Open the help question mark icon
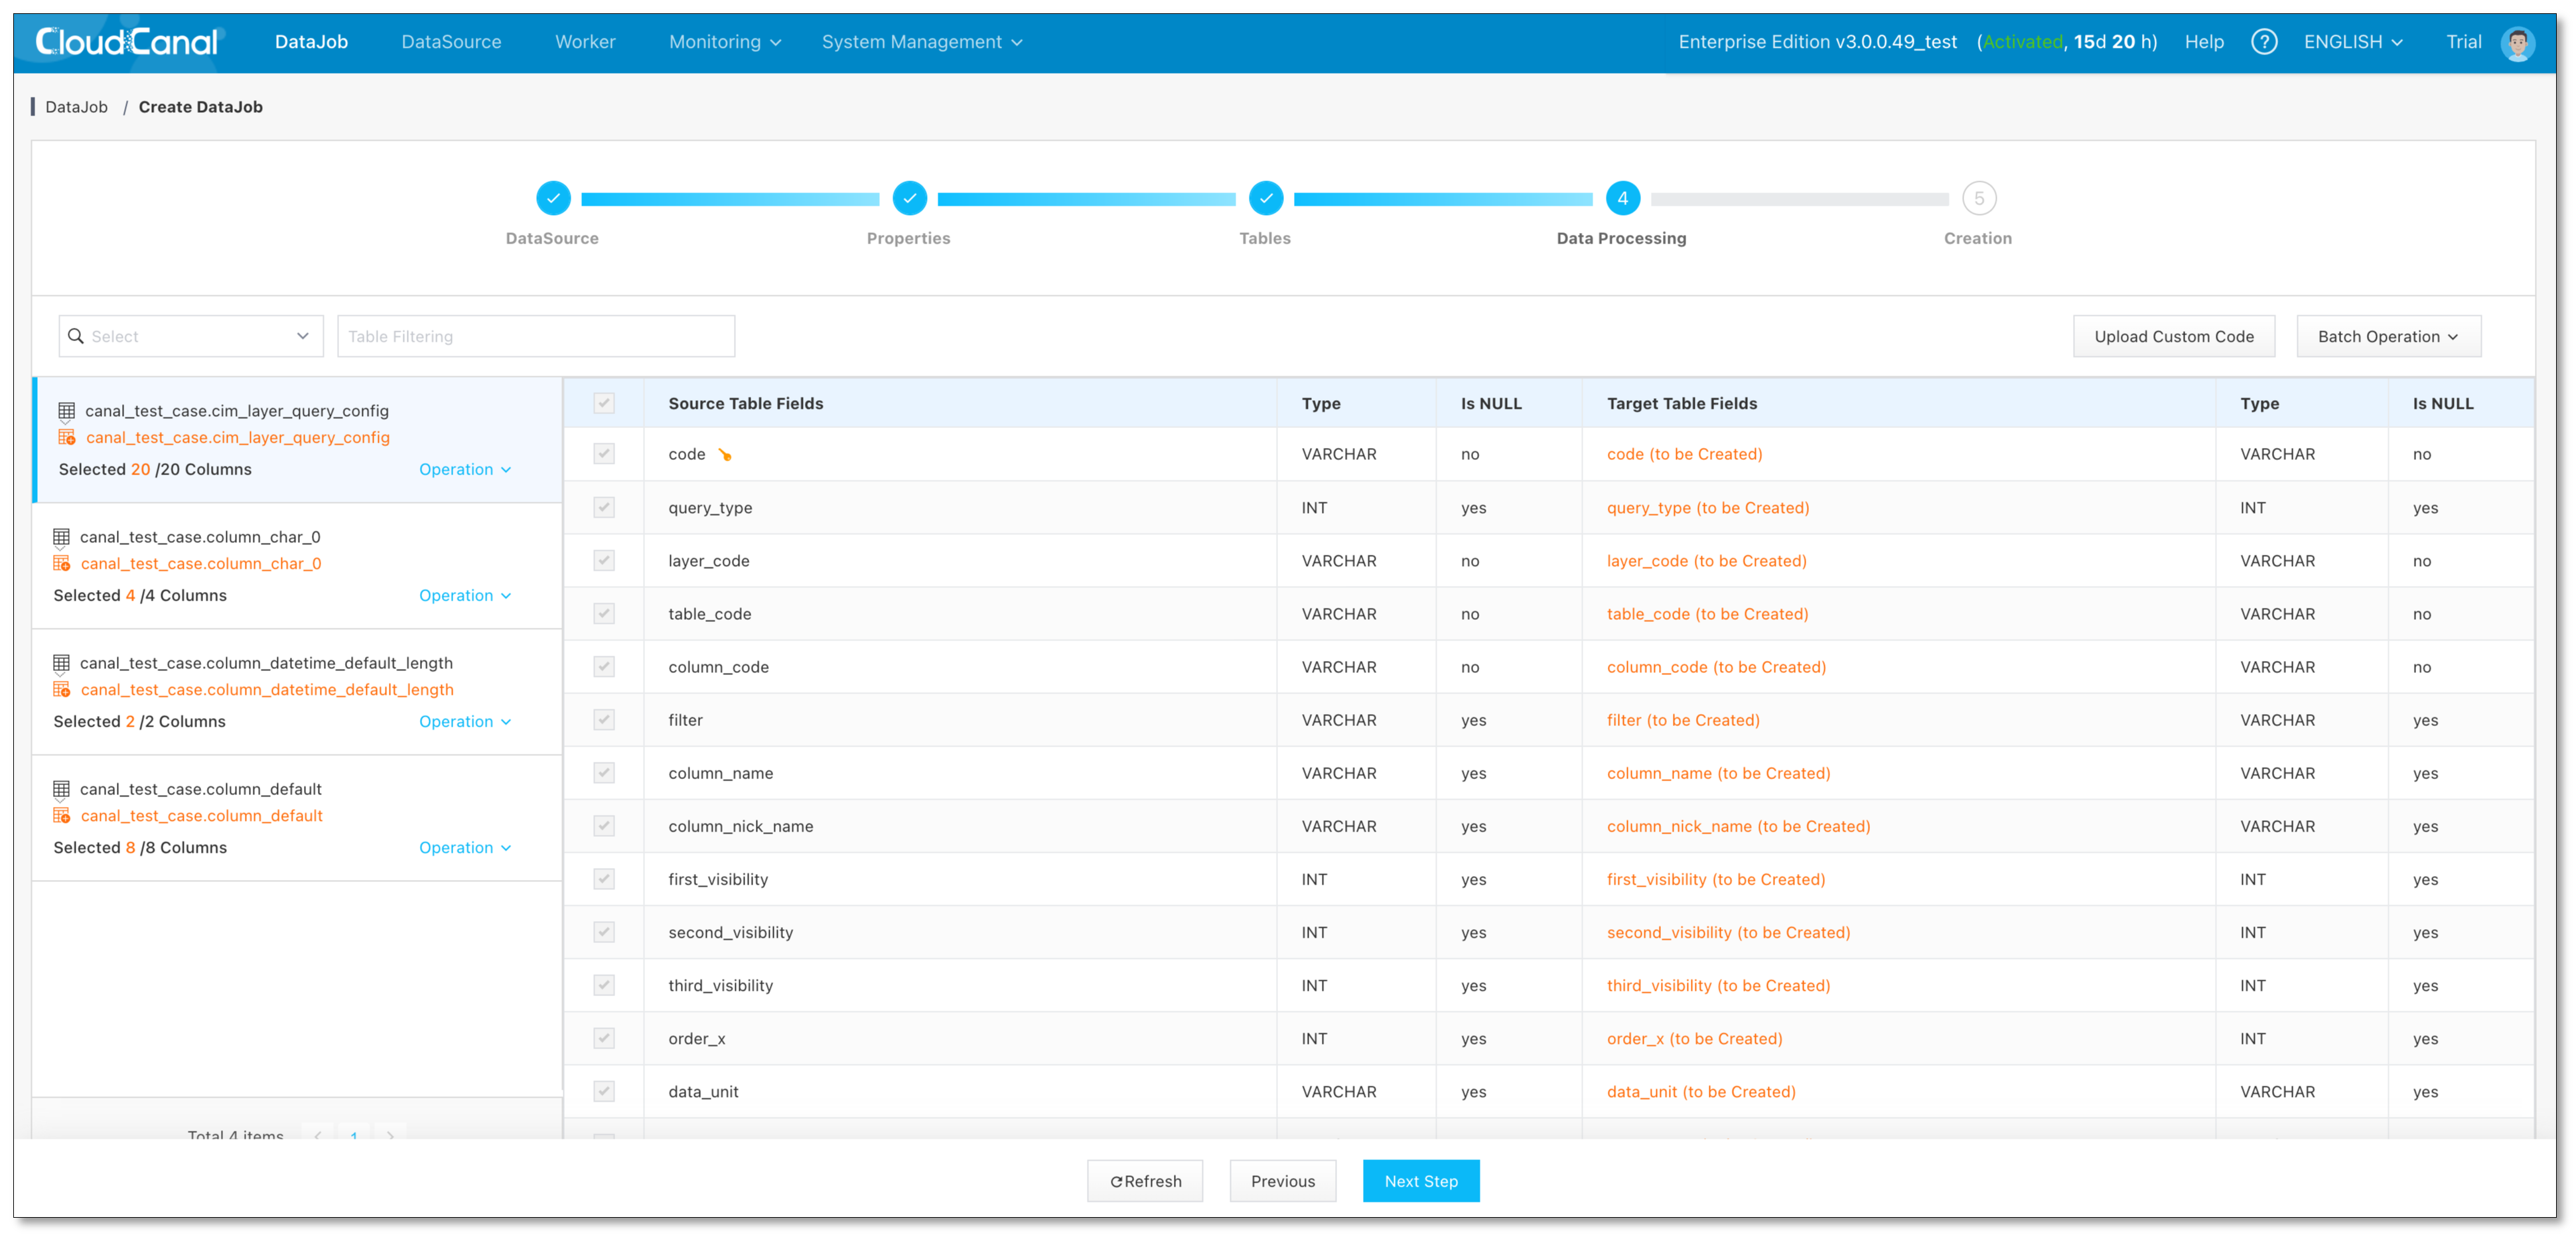Screen dimensions: 2576x1237 click(x=2264, y=41)
